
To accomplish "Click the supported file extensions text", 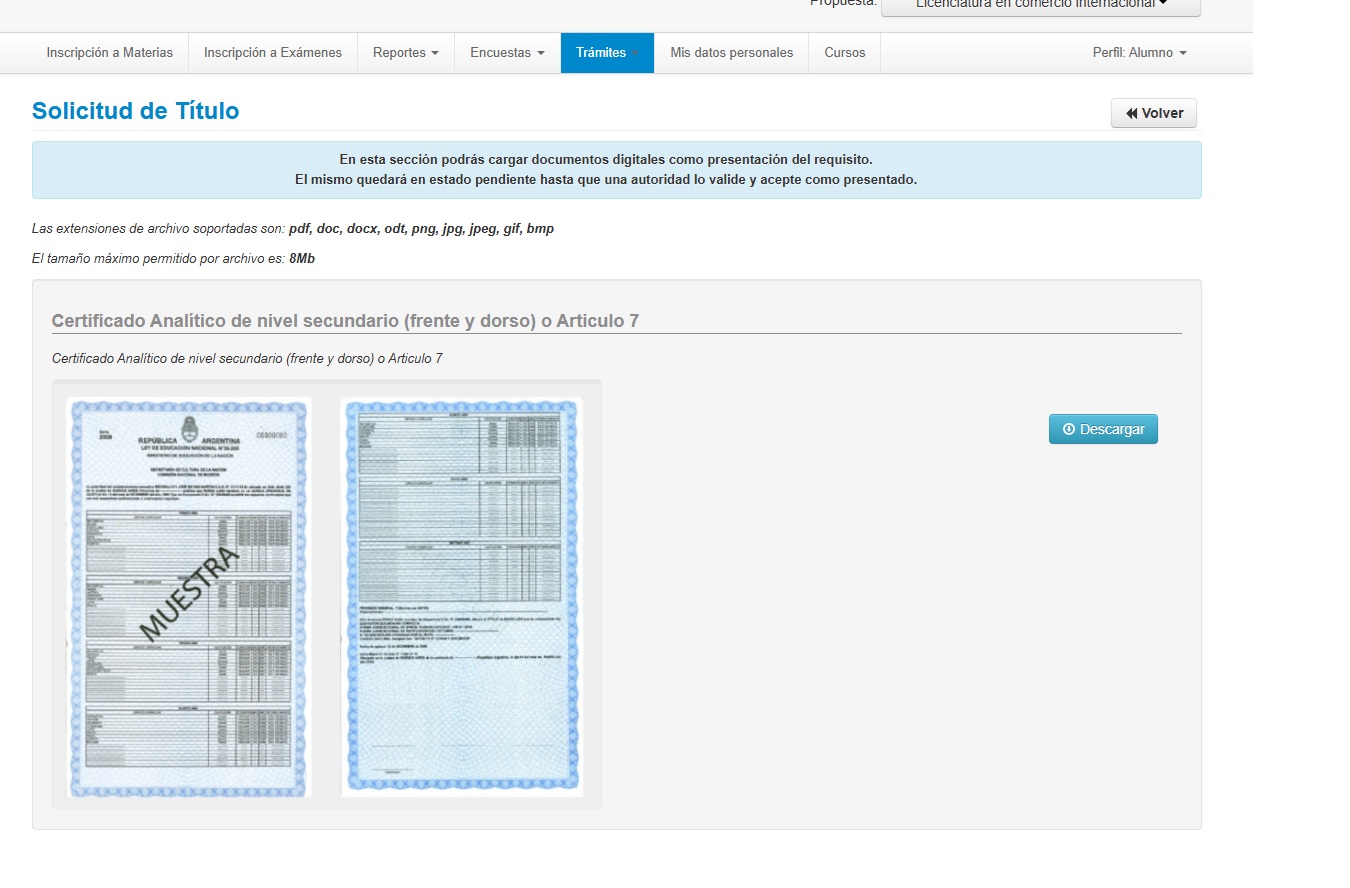I will tap(292, 229).
